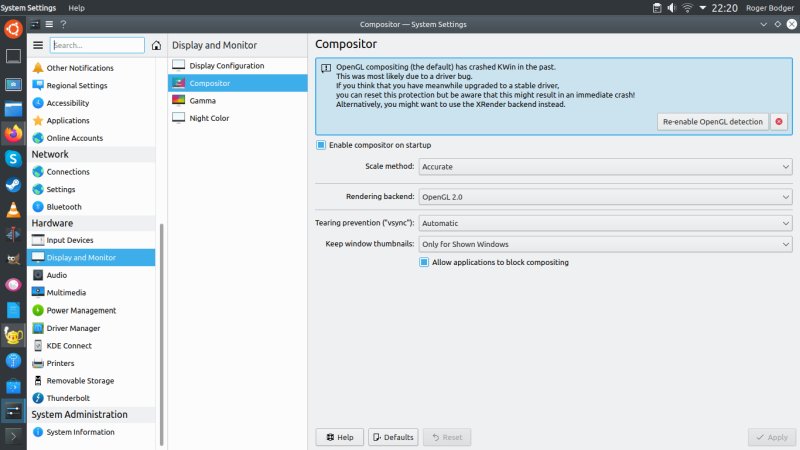800x450 pixels.
Task: Click the 22:20 clock
Action: tap(724, 8)
